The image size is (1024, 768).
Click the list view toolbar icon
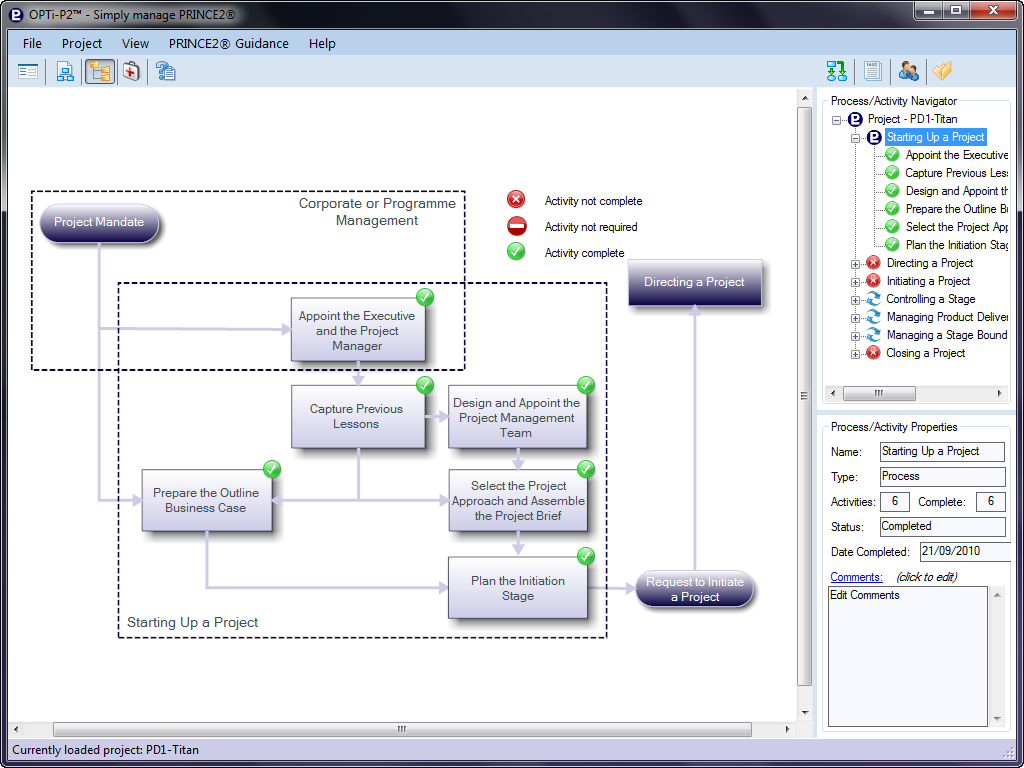(x=28, y=71)
